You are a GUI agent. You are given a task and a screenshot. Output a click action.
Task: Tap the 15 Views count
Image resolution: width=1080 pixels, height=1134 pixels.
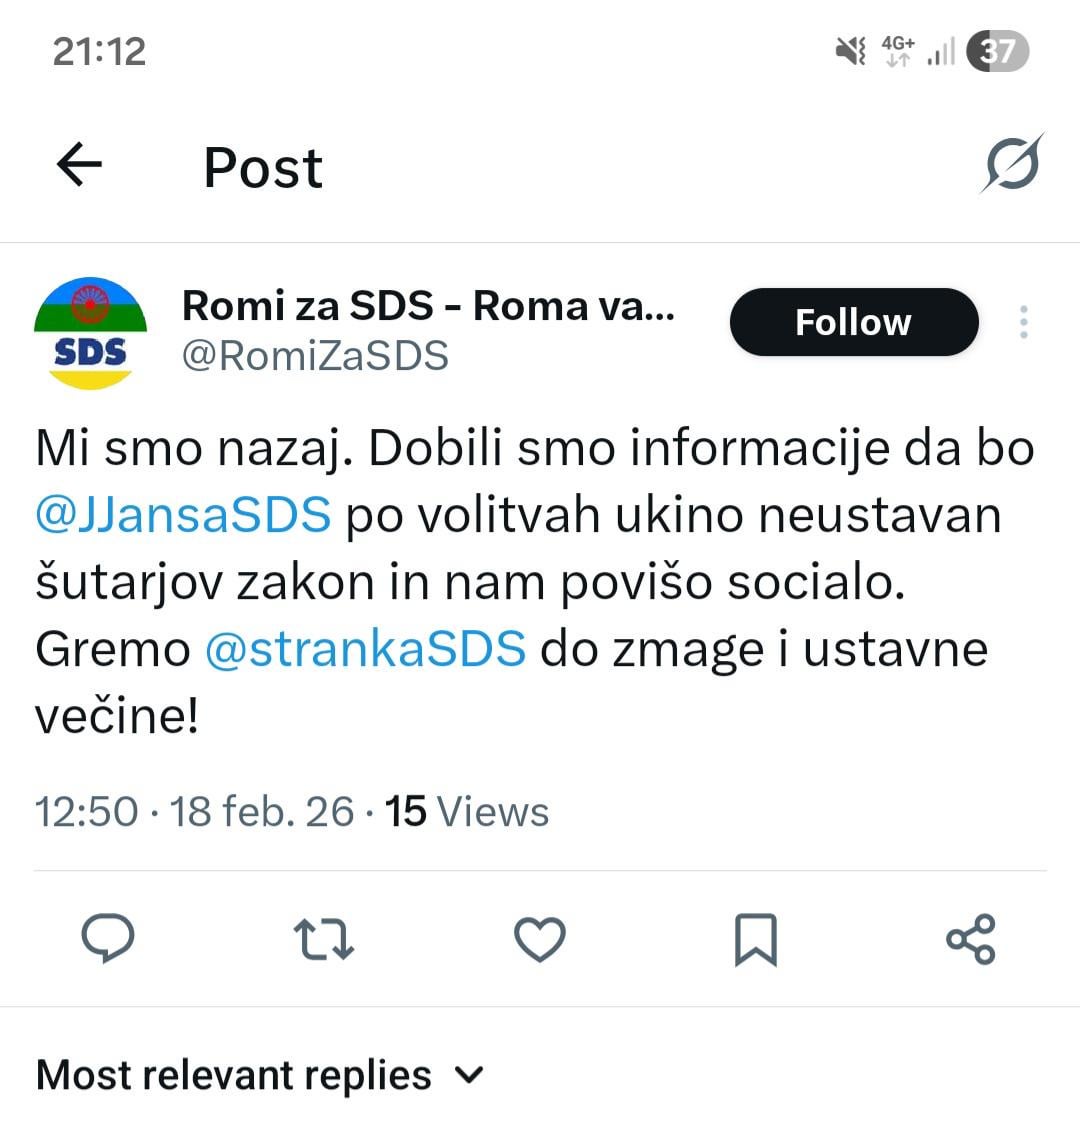(467, 811)
